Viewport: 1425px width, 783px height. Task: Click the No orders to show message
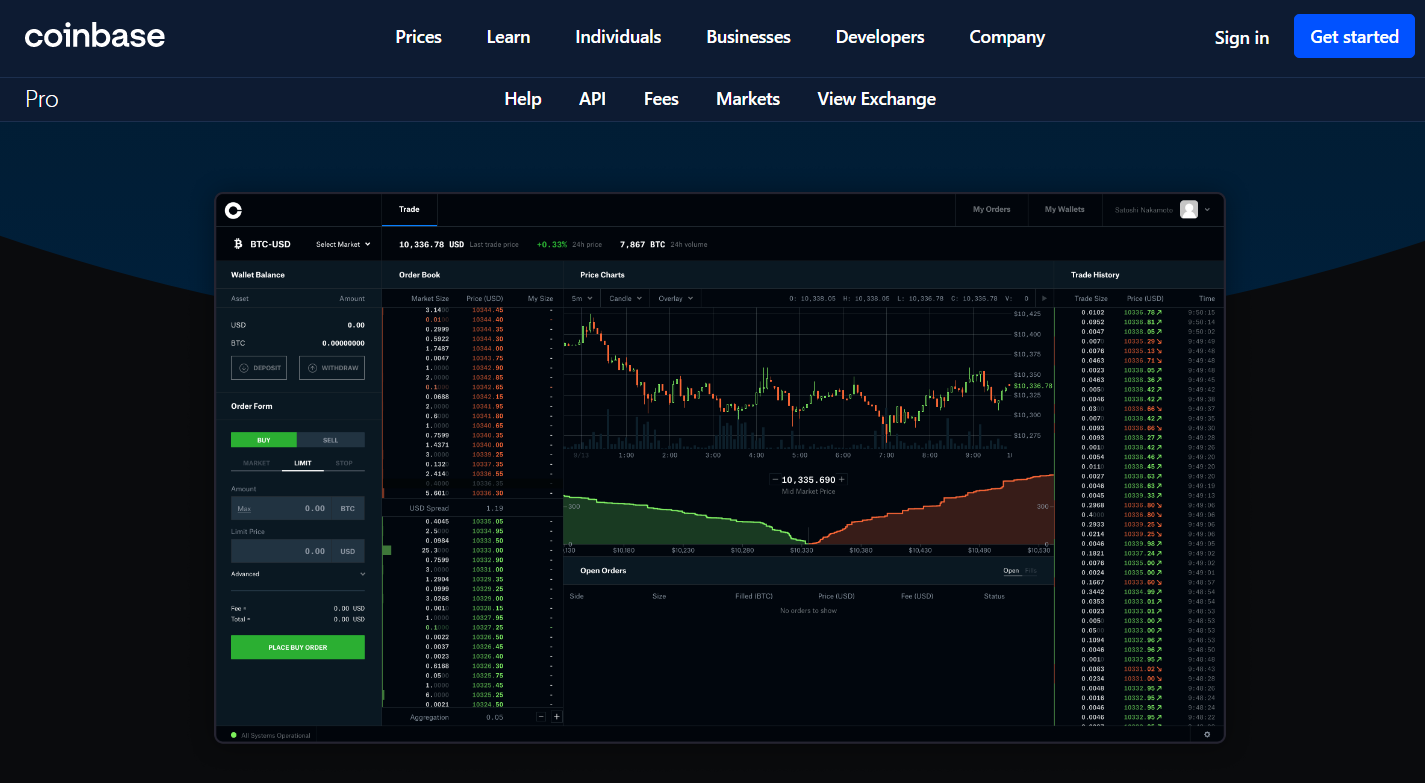pyautogui.click(x=808, y=610)
